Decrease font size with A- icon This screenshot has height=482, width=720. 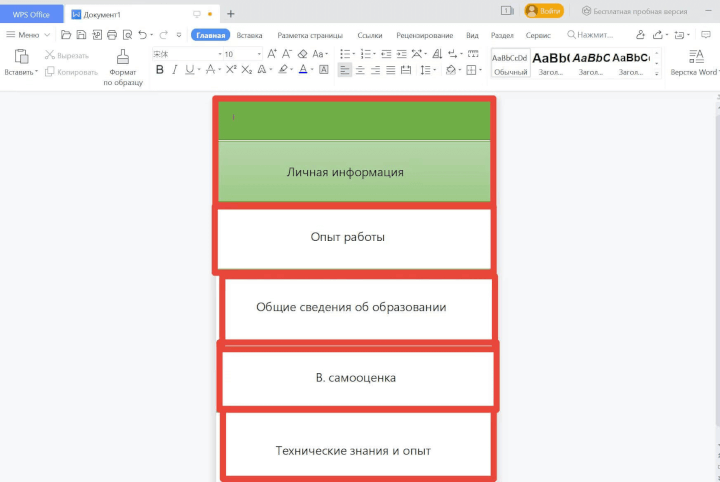point(287,54)
